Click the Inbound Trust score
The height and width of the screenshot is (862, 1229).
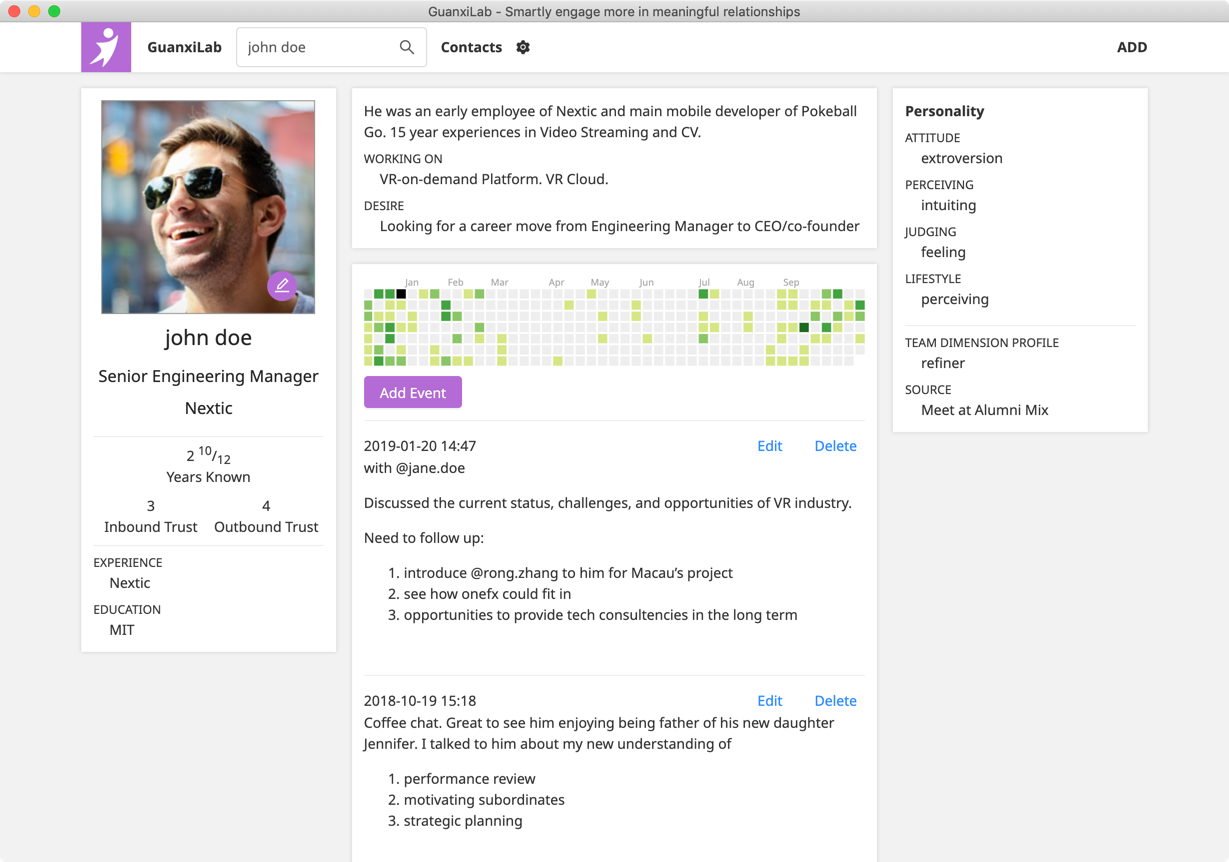pos(151,506)
